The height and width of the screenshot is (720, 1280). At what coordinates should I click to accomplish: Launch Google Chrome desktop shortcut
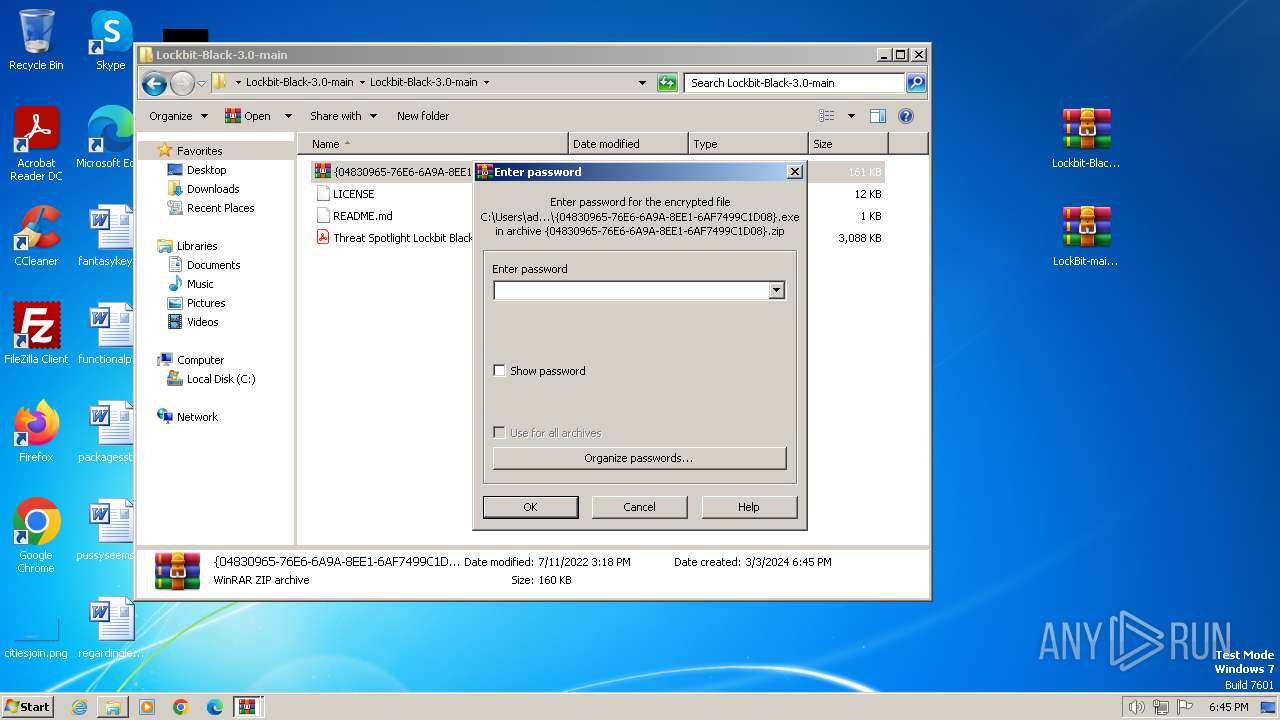coord(36,536)
